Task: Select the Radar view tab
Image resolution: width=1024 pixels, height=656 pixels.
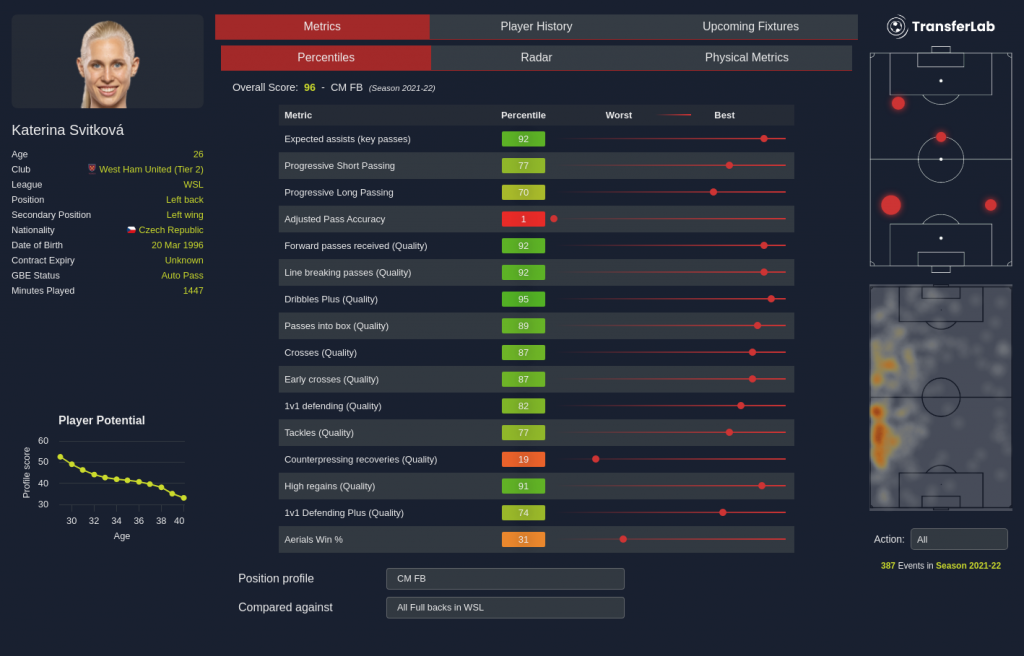Action: click(x=536, y=58)
